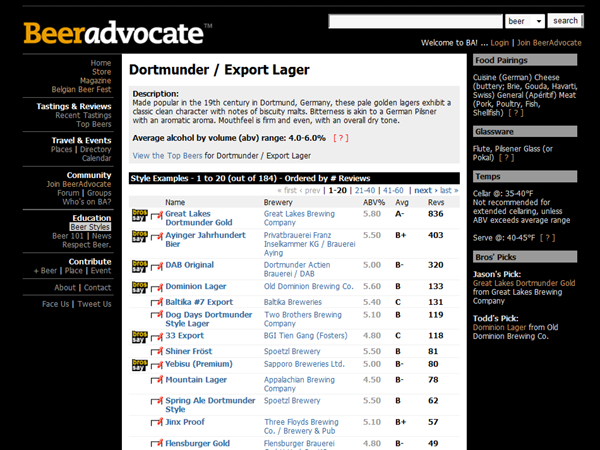
Task: Open the About link
Action: (65, 288)
